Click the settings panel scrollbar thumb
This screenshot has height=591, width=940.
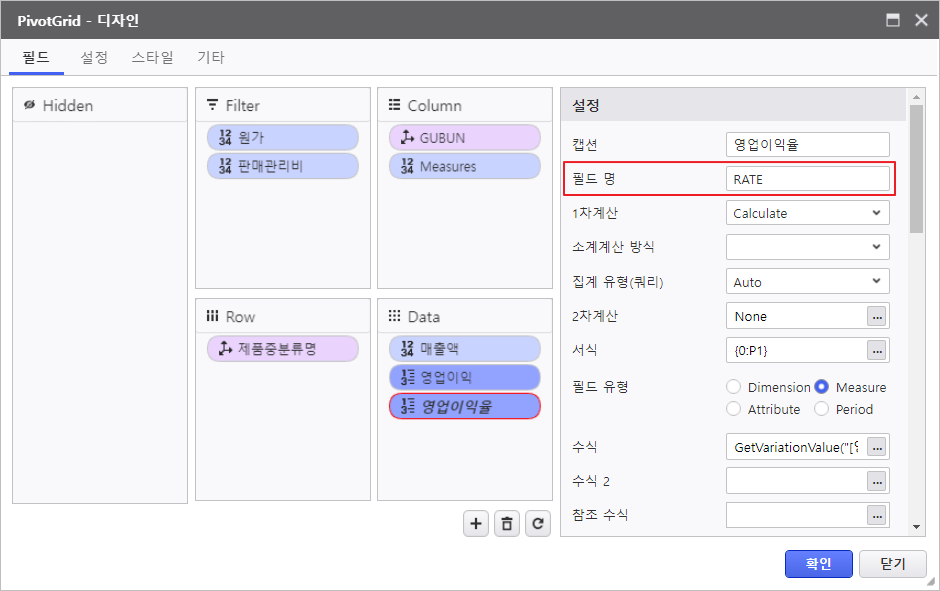(916, 168)
